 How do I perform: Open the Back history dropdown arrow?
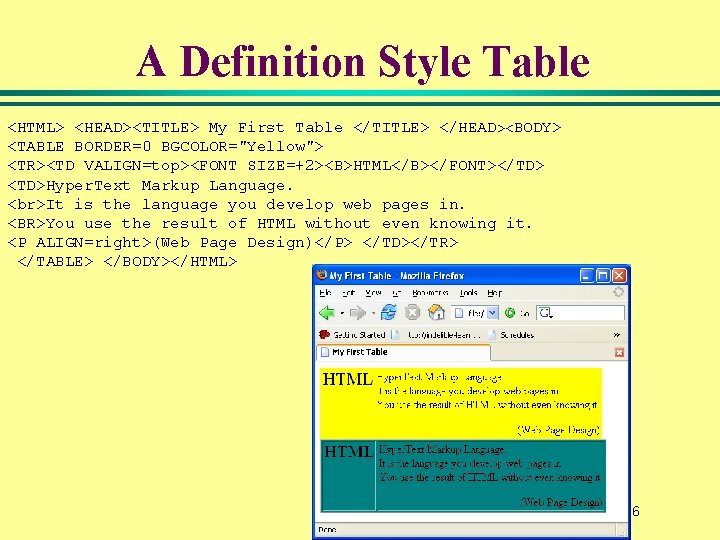point(342,314)
